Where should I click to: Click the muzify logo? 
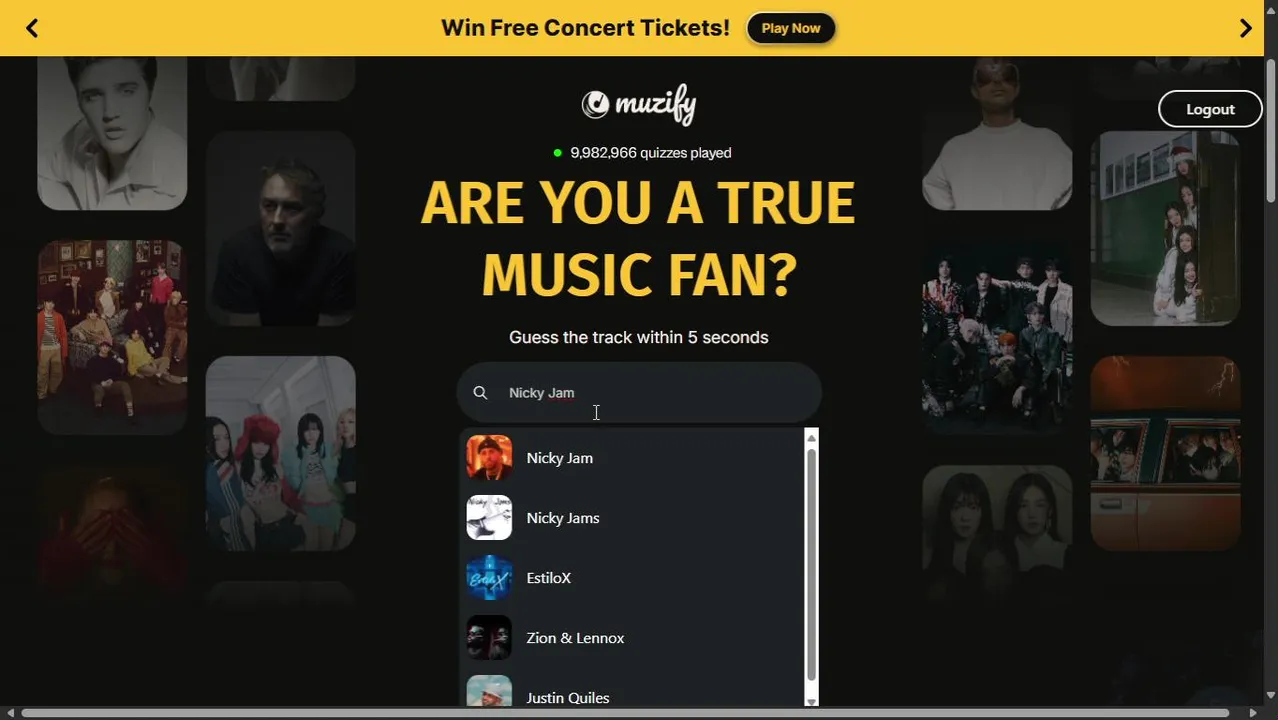pyautogui.click(x=639, y=104)
